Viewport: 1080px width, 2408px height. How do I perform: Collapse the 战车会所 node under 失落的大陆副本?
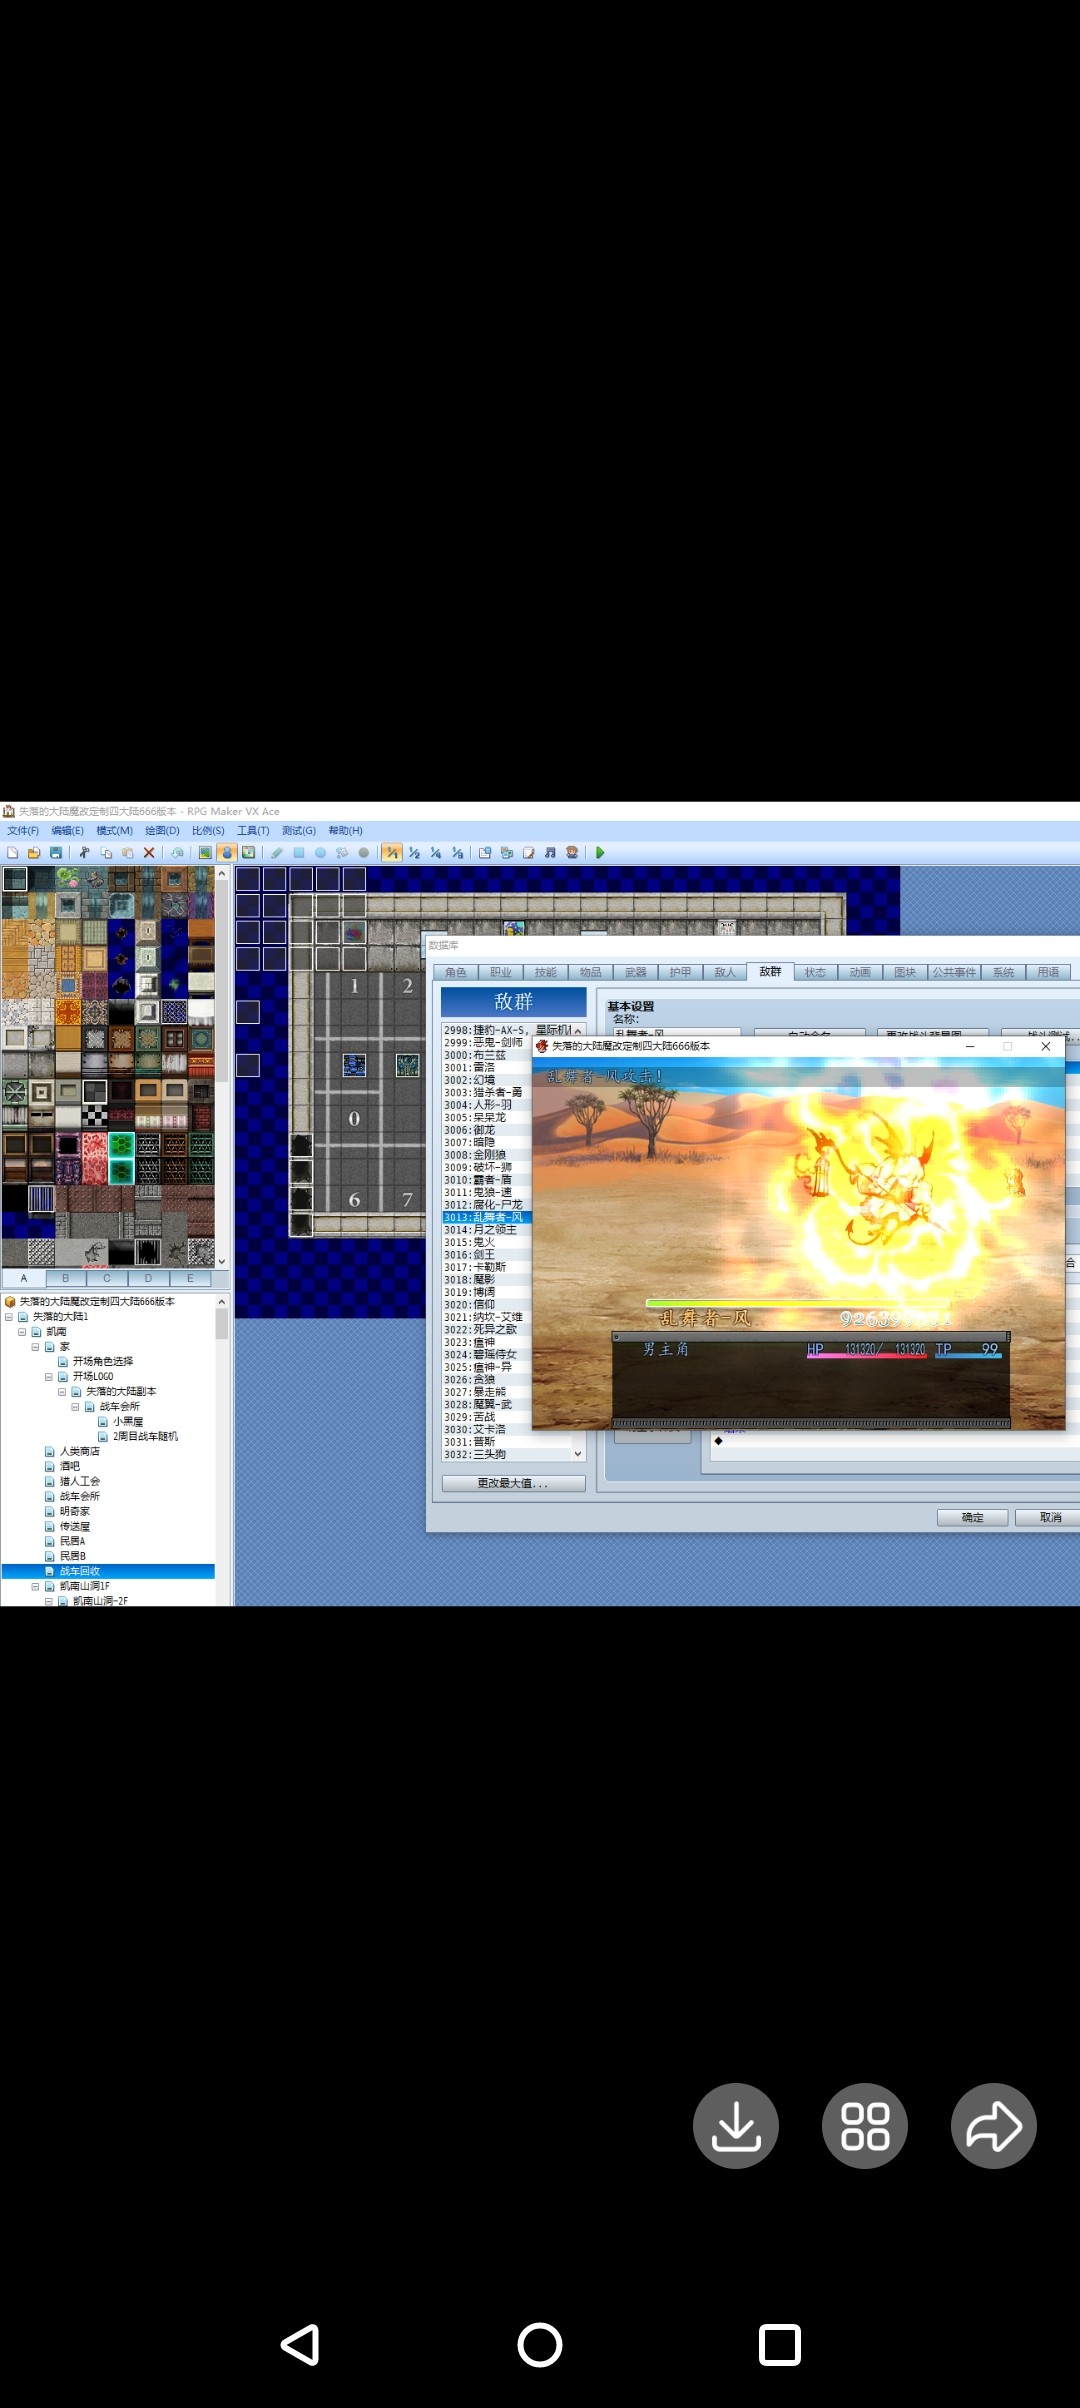tap(75, 1407)
